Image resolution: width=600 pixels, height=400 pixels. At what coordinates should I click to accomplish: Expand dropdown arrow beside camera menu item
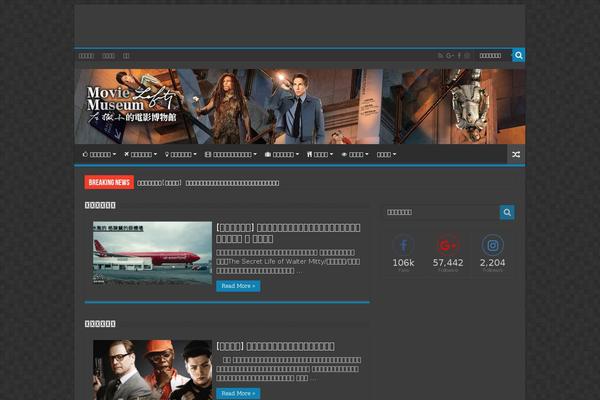click(297, 154)
